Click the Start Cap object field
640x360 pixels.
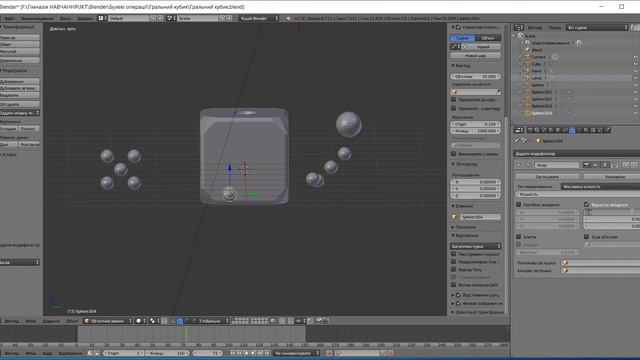click(x=600, y=262)
